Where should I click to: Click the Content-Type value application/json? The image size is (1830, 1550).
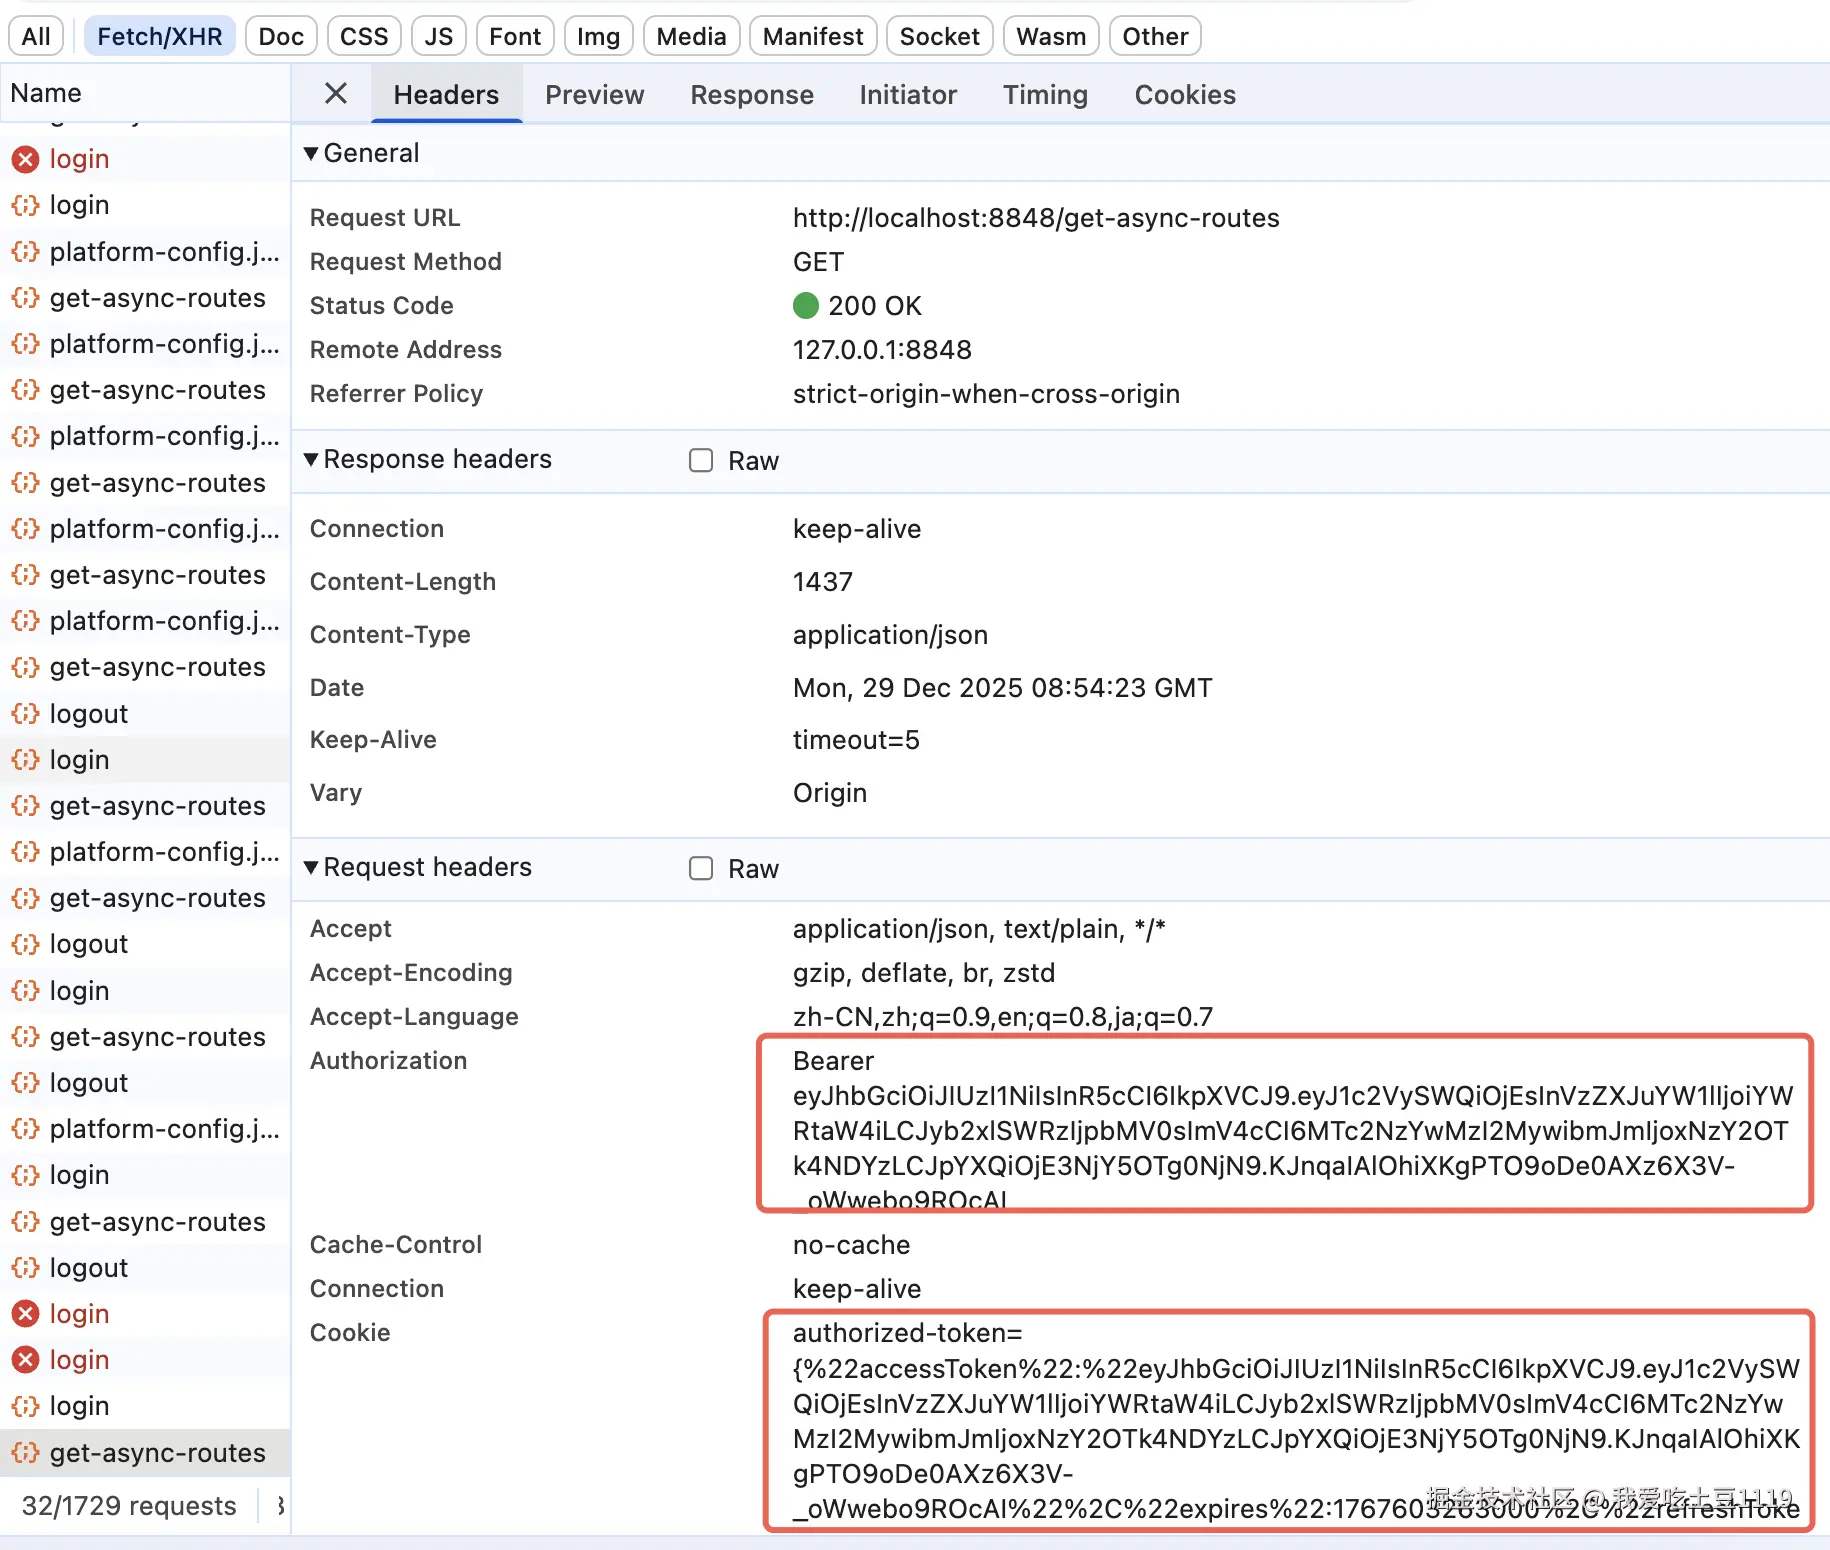click(890, 635)
